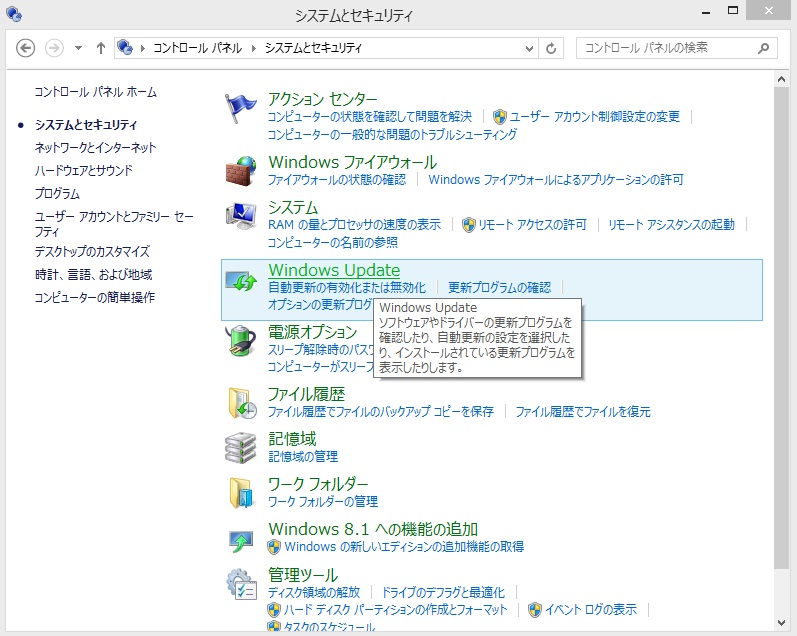Image resolution: width=797 pixels, height=636 pixels.
Task: Open the Power Options battery icon
Action: (x=241, y=341)
